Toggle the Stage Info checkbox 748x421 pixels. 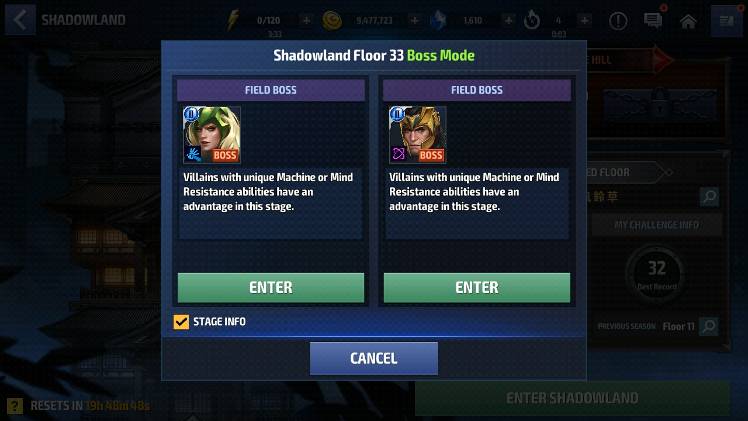point(181,322)
